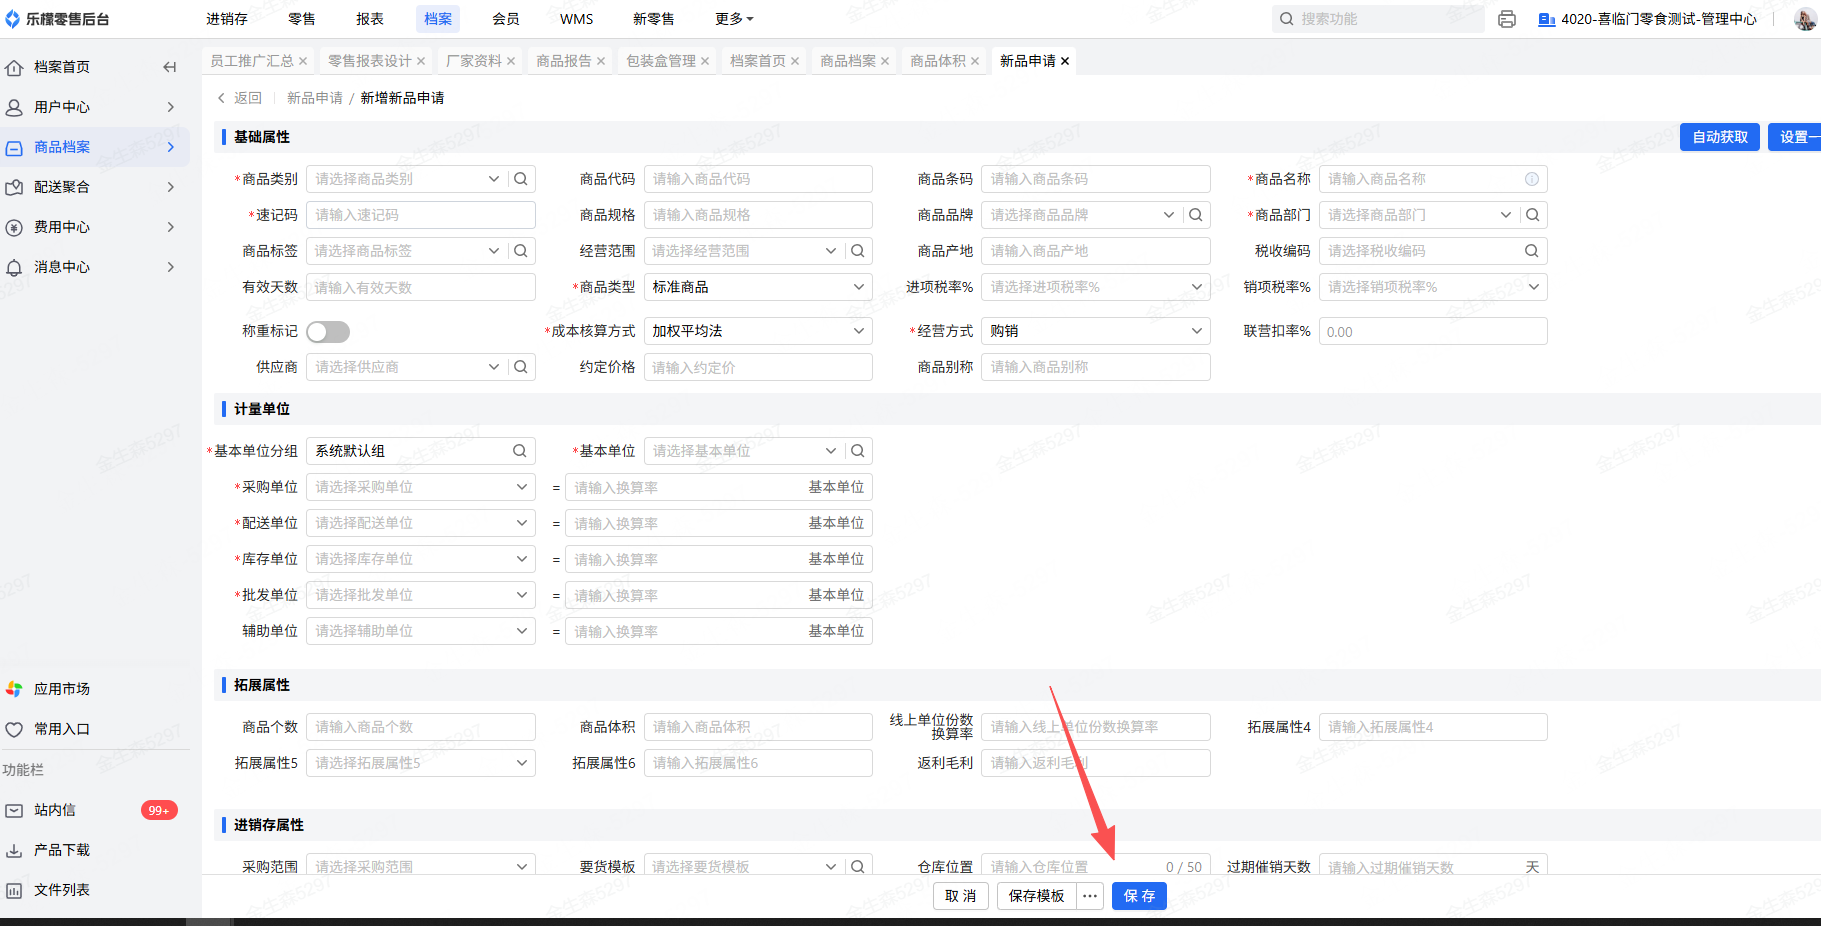Open 站内信 mail icon
The image size is (1821, 926).
(14, 810)
